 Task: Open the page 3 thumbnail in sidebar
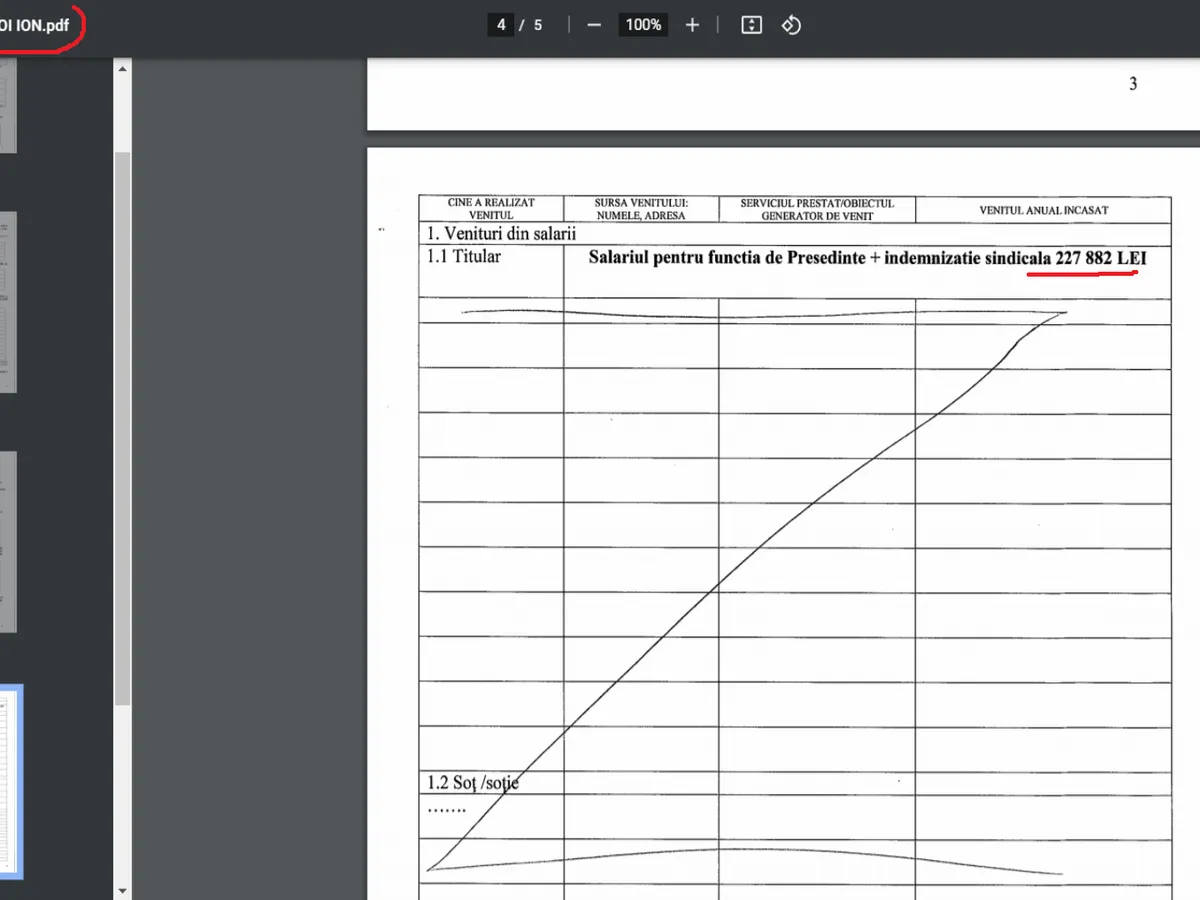(8, 541)
